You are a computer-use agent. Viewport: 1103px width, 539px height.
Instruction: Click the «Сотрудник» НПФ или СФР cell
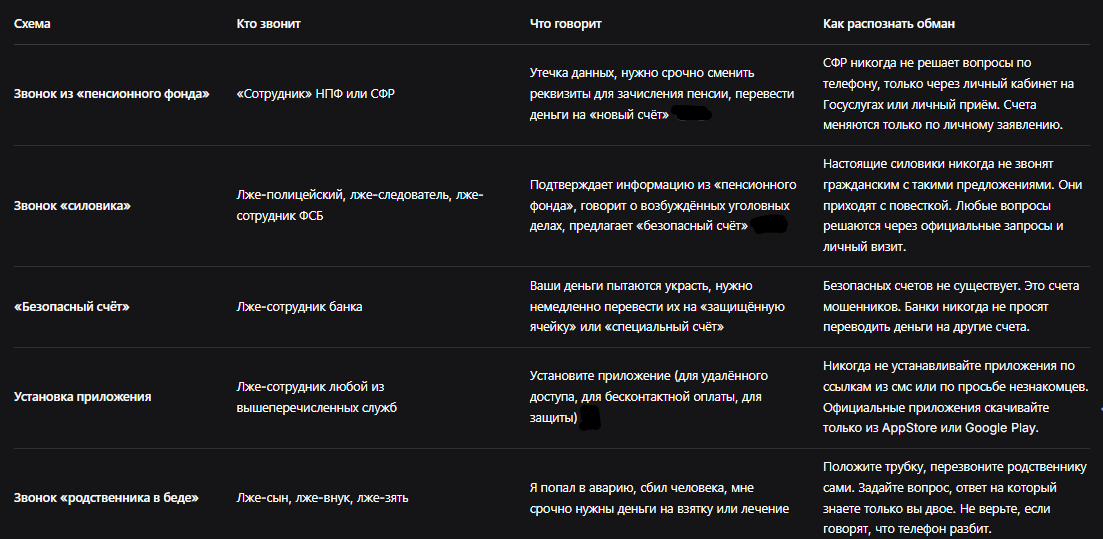click(316, 94)
